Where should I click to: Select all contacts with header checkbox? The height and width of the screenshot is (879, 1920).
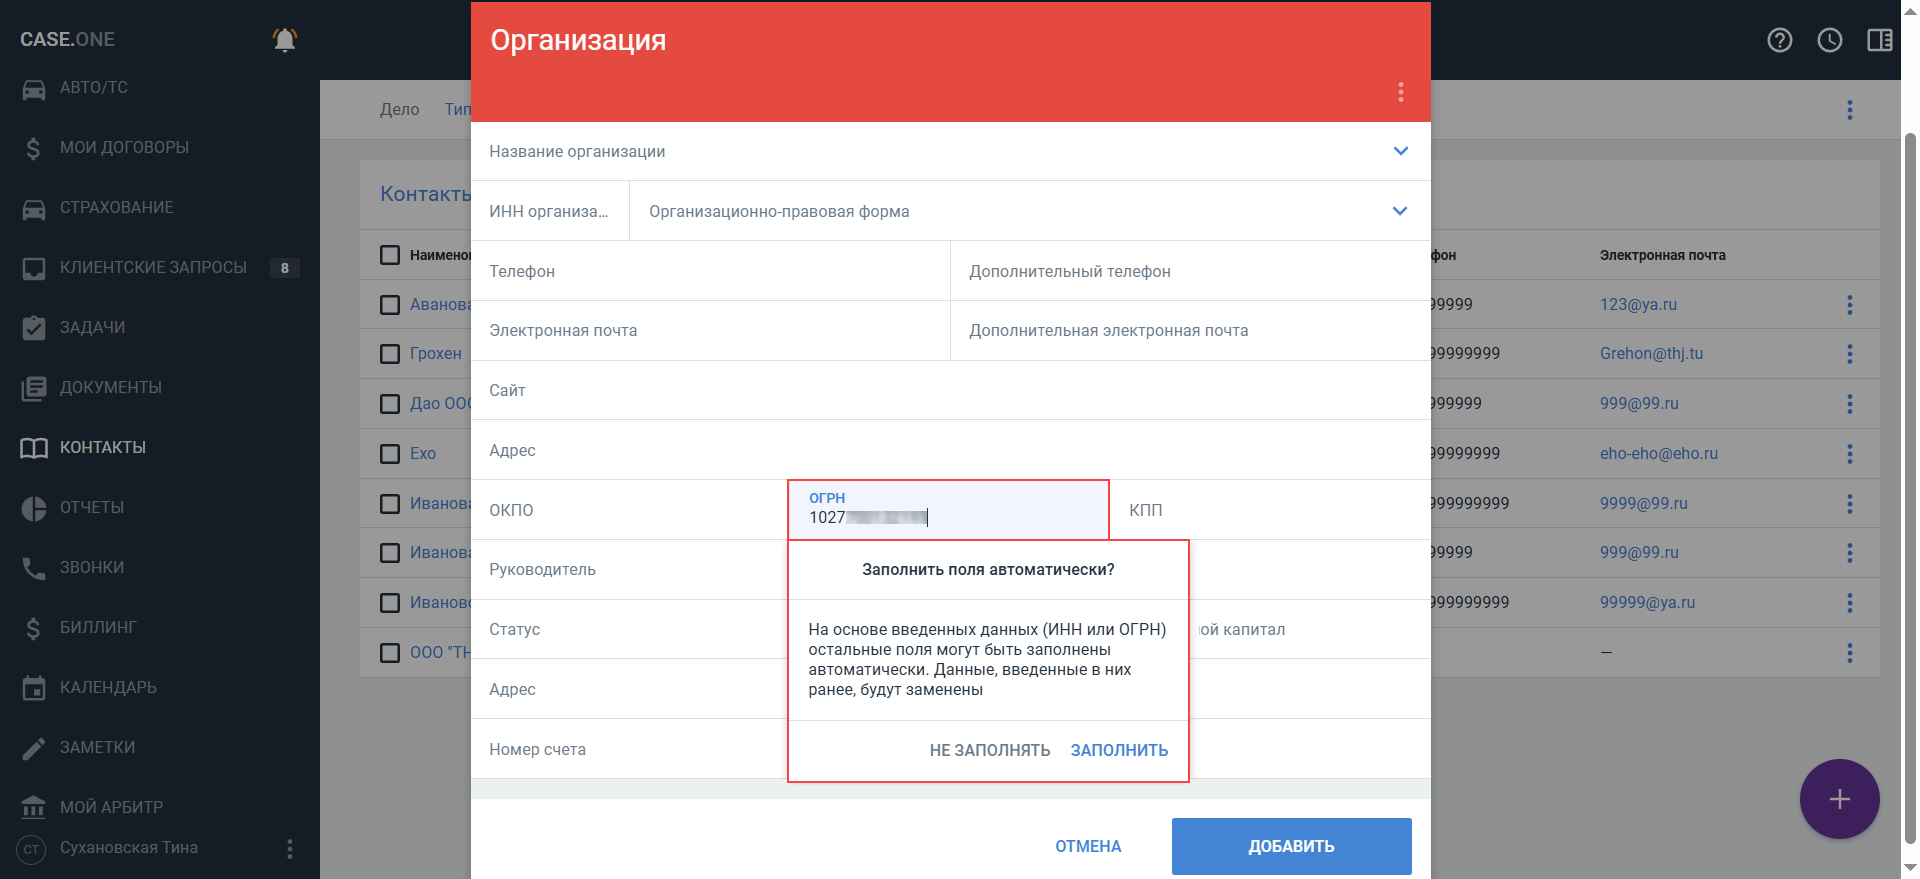pos(390,255)
